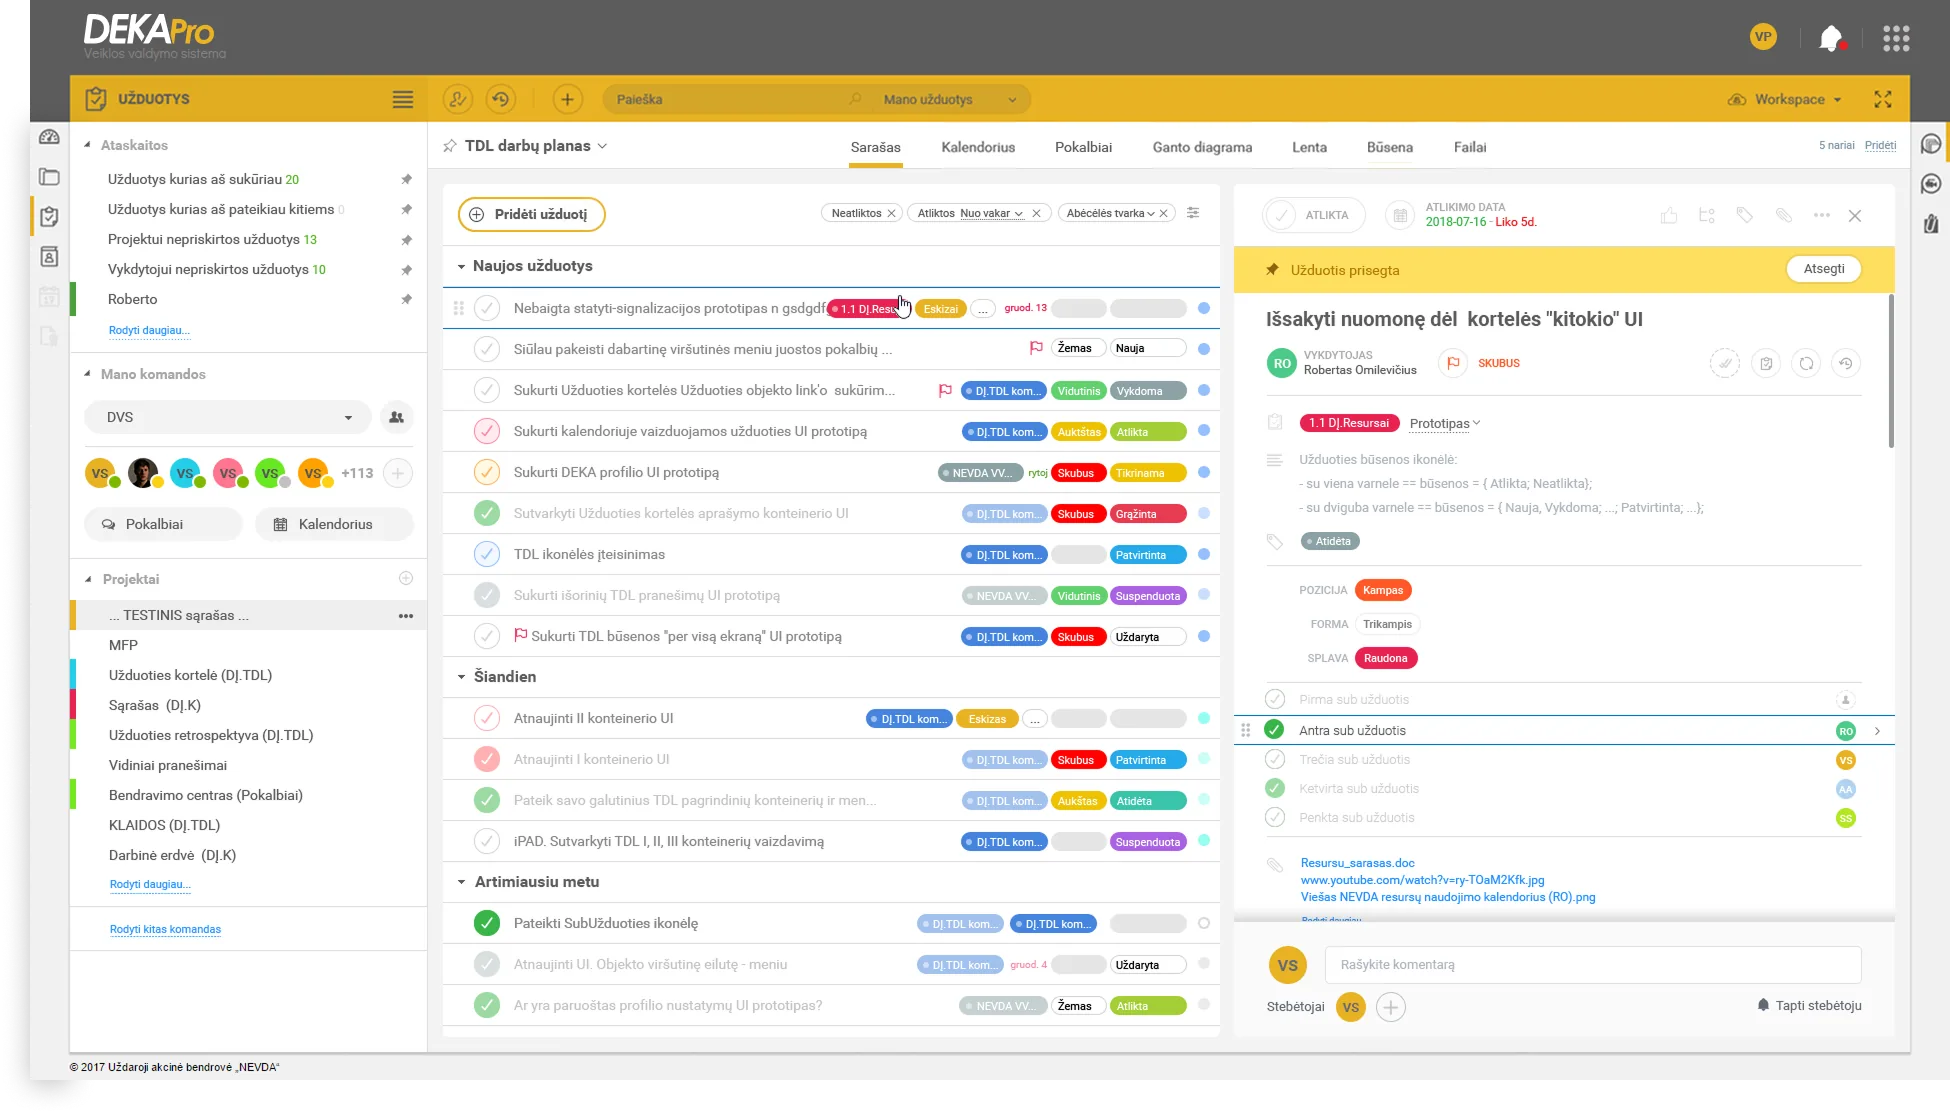Click the add task plus toolbar icon
Viewport: 1950px width, 1114px height.
[x=567, y=99]
